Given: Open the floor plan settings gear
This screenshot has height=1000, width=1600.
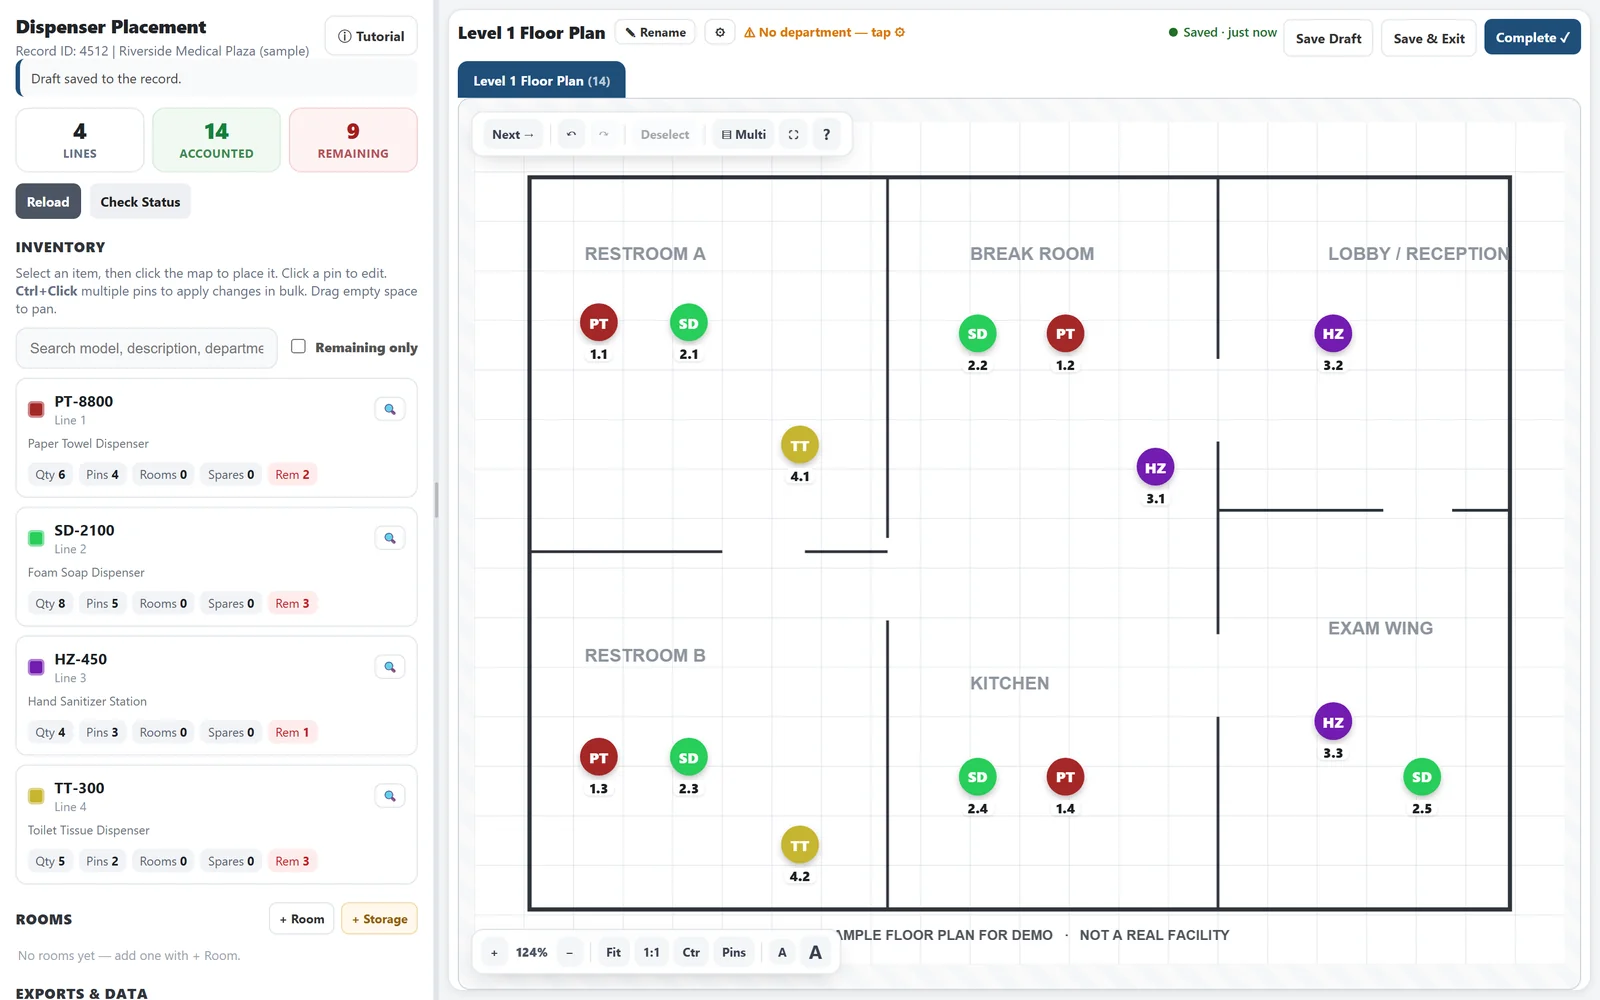Looking at the screenshot, I should coord(720,32).
